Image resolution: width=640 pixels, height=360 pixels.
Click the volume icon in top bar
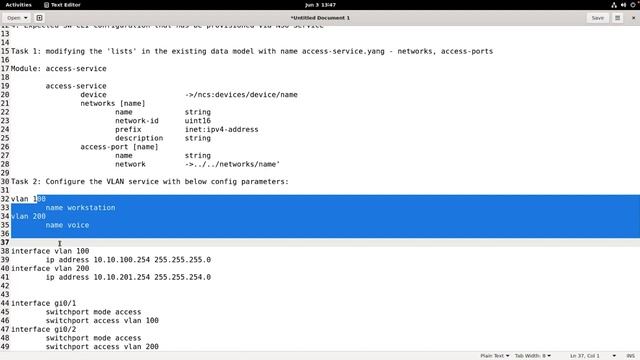623,5
